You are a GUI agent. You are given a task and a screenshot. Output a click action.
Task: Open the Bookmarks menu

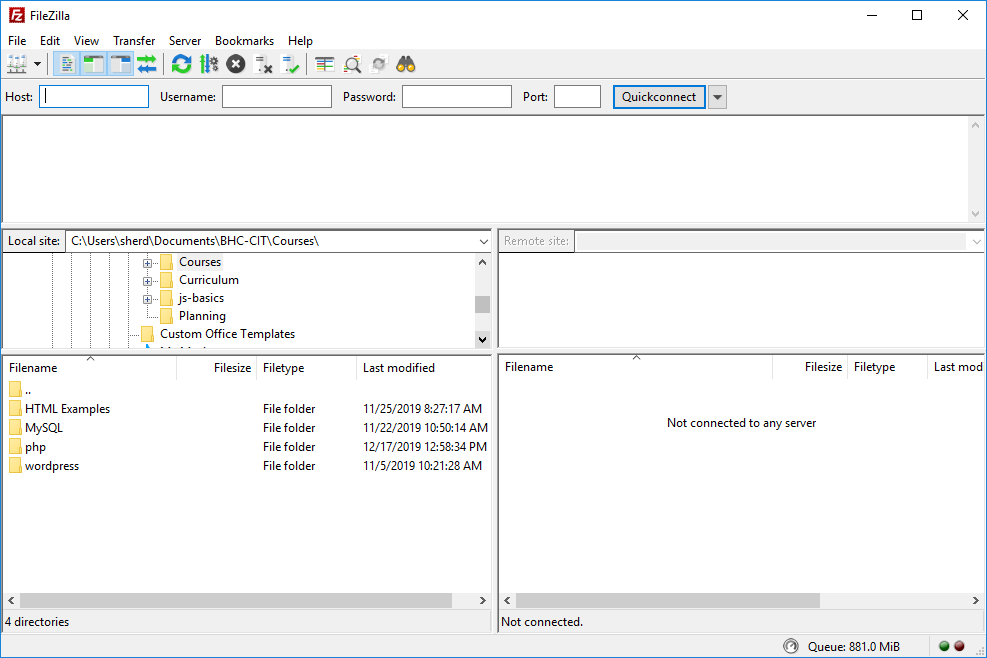click(x=244, y=40)
